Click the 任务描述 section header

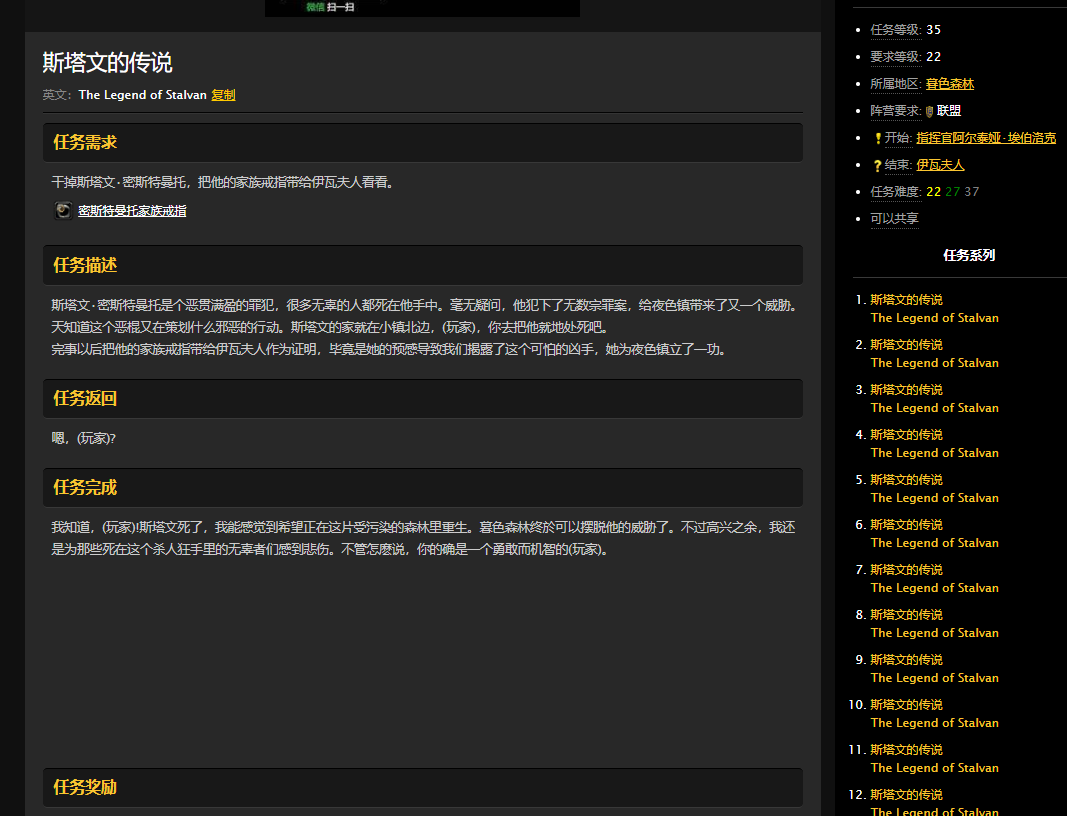pyautogui.click(x=85, y=265)
